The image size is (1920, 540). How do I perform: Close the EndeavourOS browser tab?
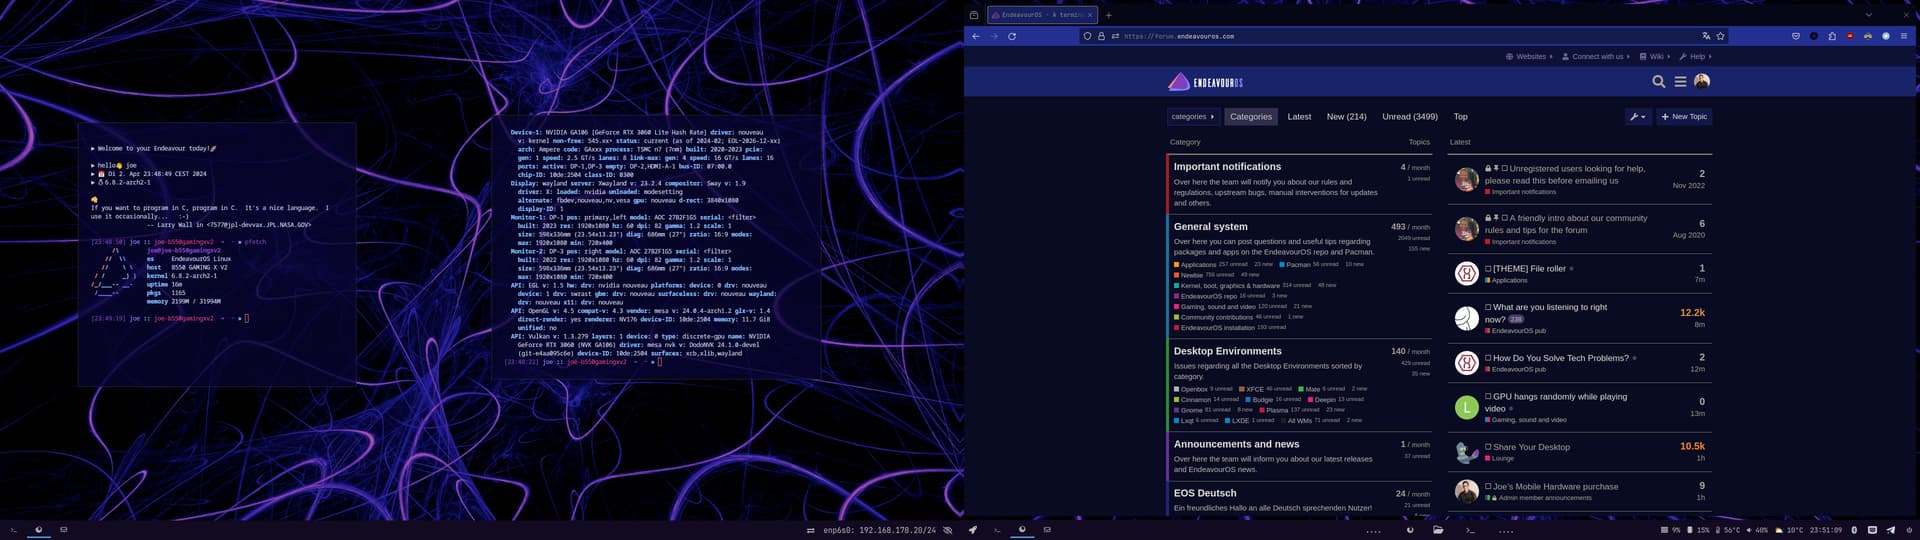pos(1090,15)
